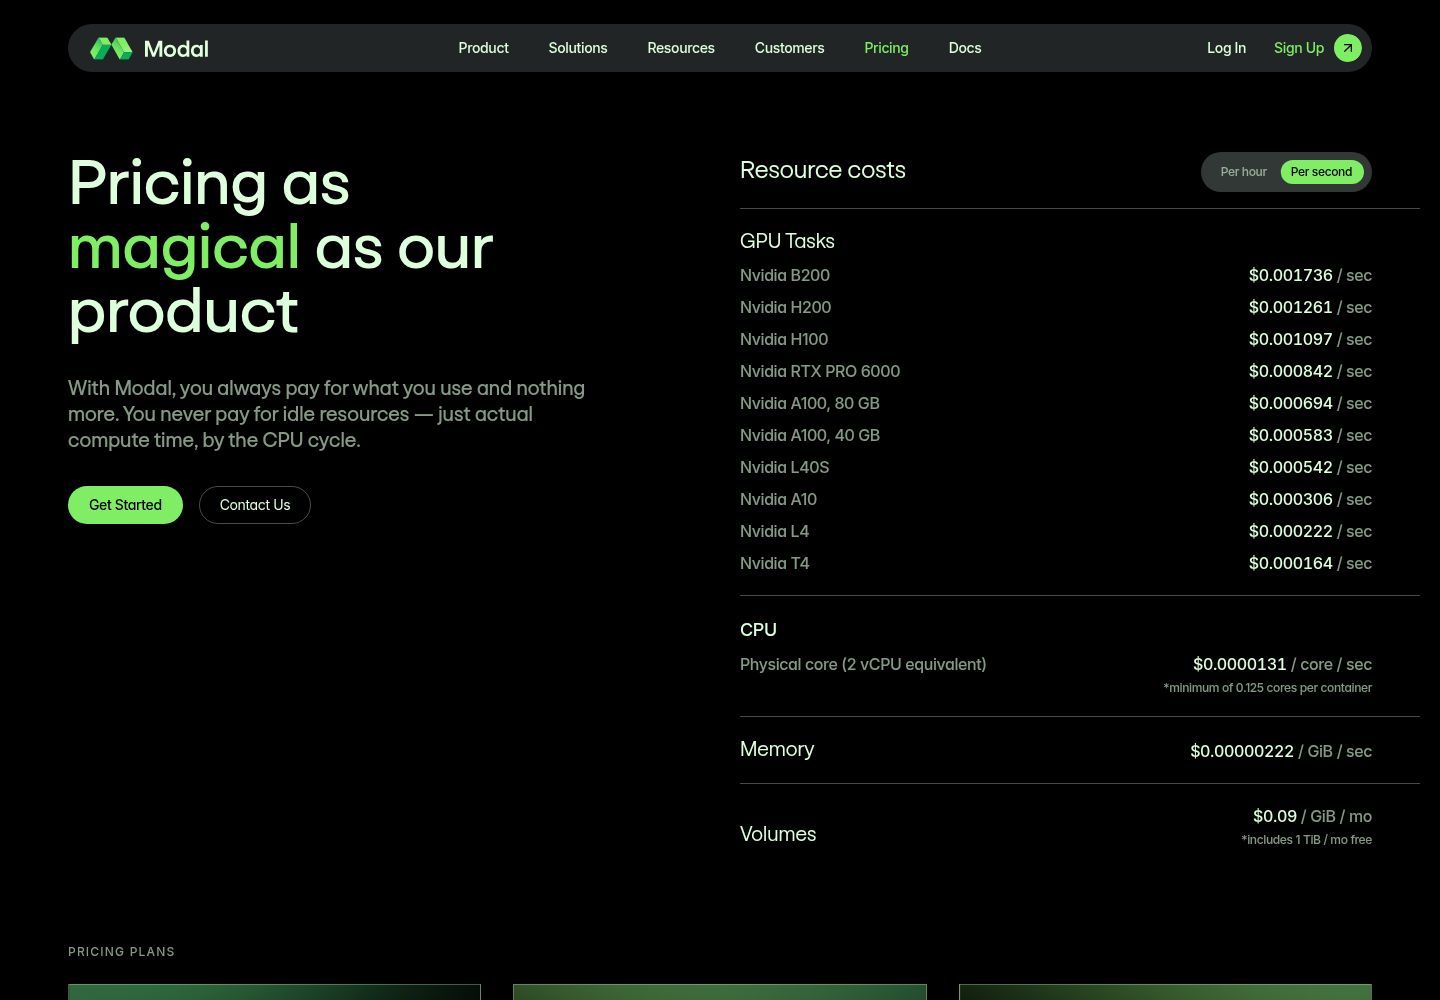Click the $0.000694 / sec price
The image size is (1440, 1000).
[x=1310, y=403]
